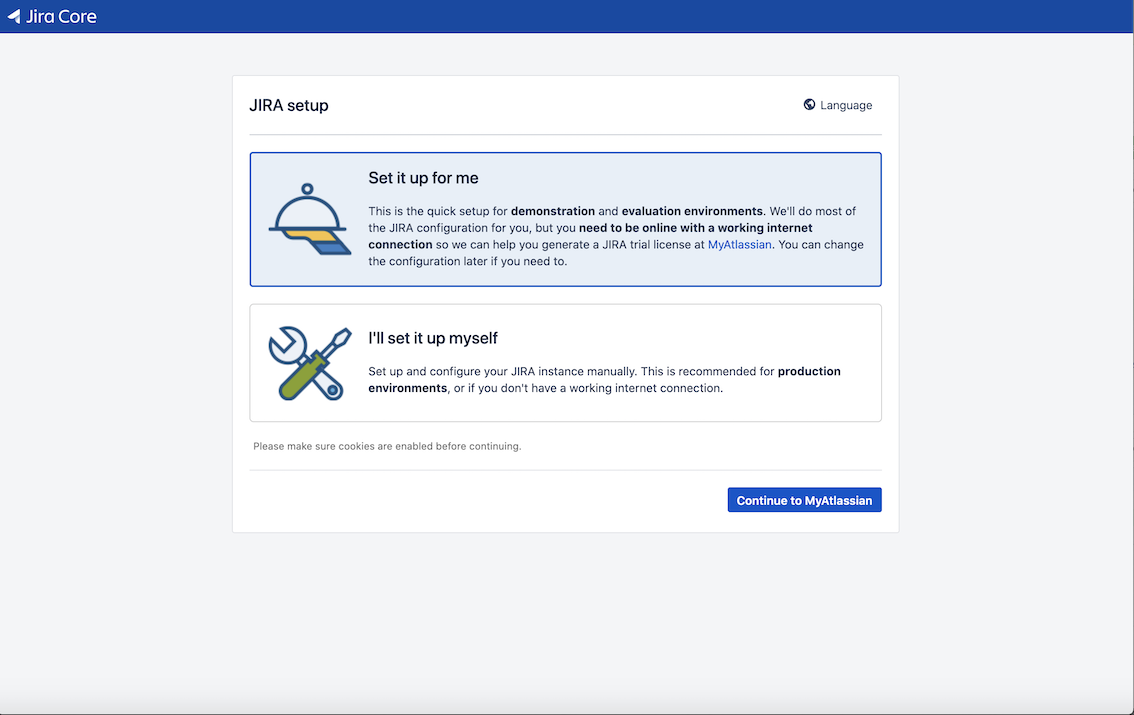Click the quick setup description paragraph
The image size is (1134, 715).
pyautogui.click(x=615, y=236)
